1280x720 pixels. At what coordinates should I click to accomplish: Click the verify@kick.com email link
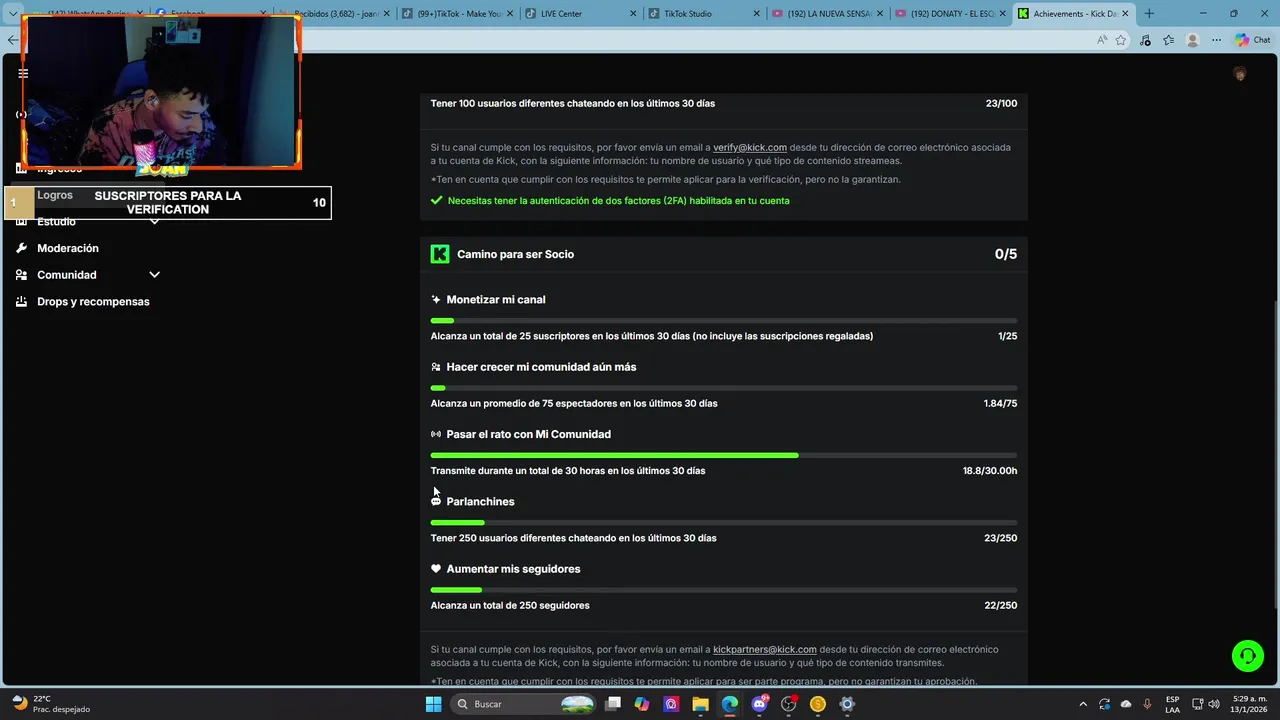click(750, 147)
